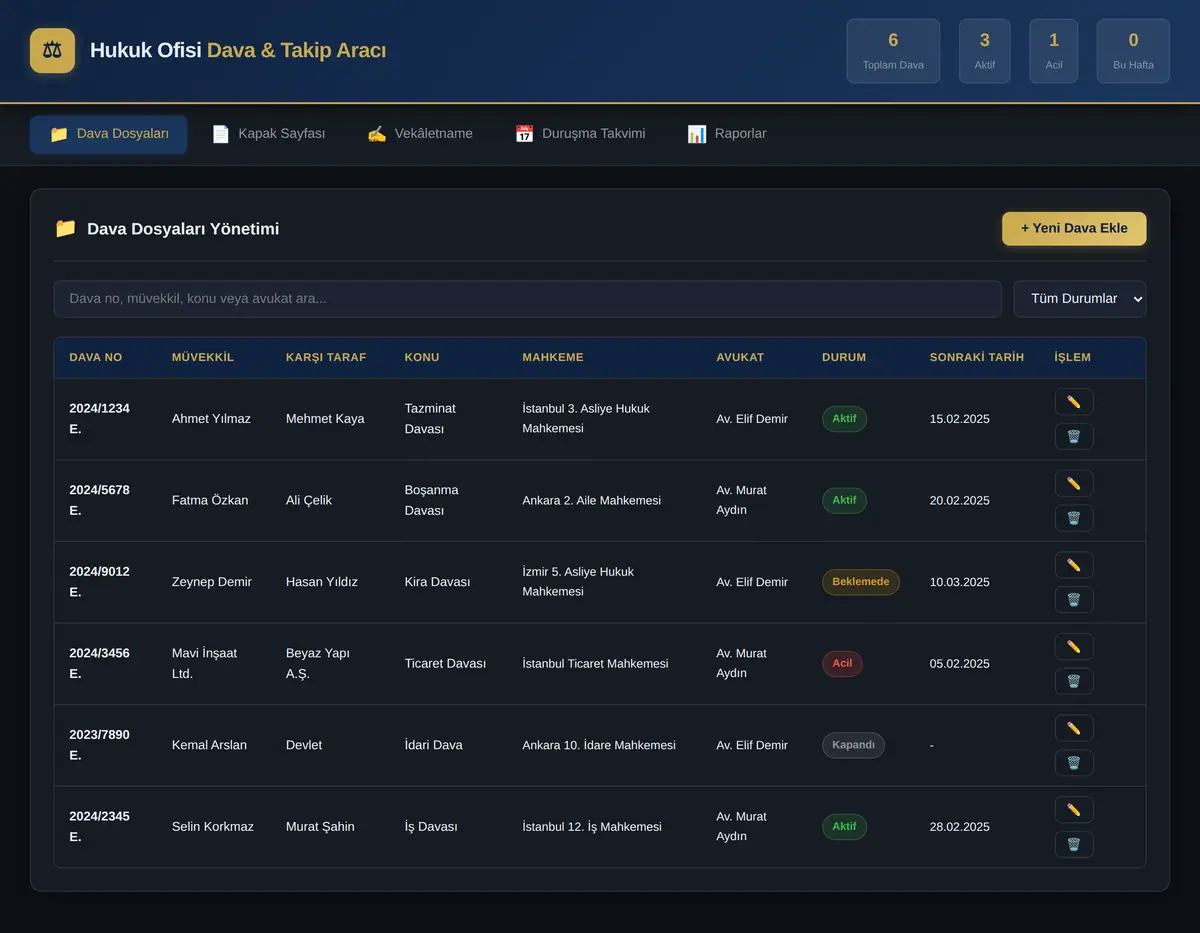Delete Kemal Arslan's case with trash icon
The height and width of the screenshot is (933, 1200).
(x=1074, y=762)
